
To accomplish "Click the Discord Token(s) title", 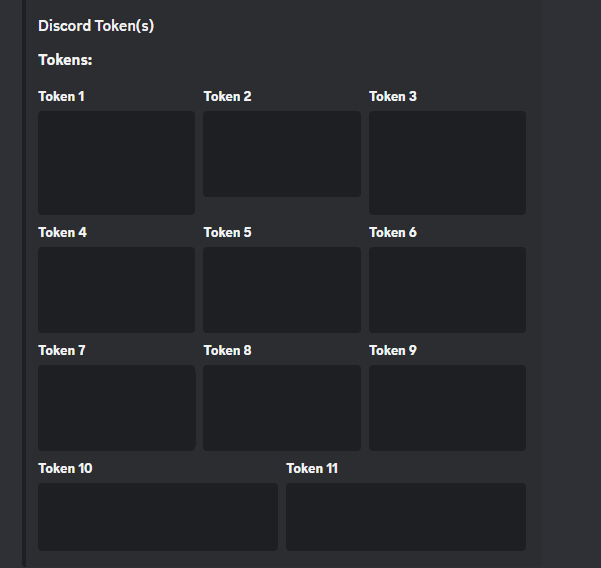I will coord(96,26).
